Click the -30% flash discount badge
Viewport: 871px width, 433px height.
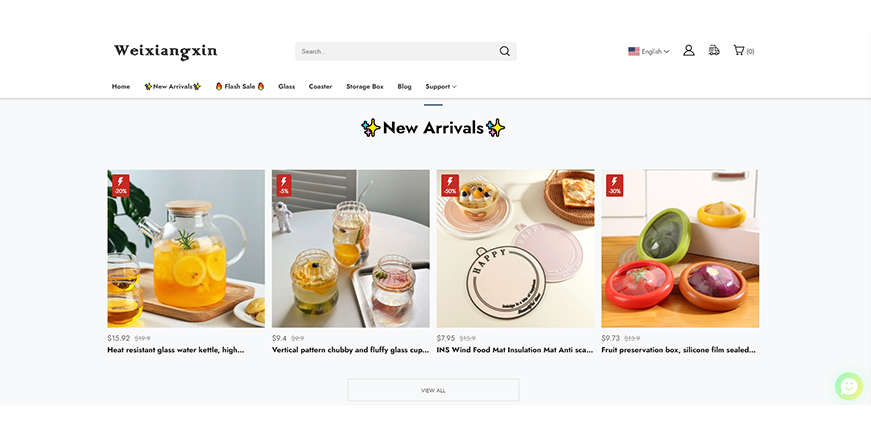click(x=614, y=185)
